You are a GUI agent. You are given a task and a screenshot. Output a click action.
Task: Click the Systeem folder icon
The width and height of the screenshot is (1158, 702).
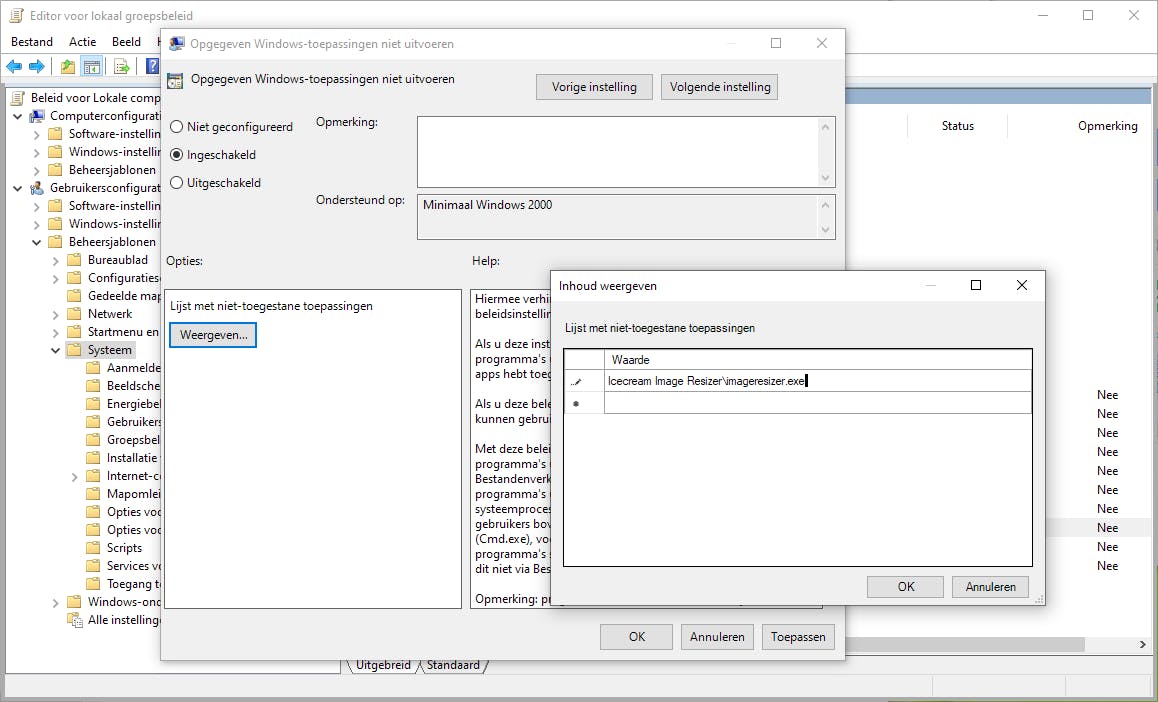(74, 350)
